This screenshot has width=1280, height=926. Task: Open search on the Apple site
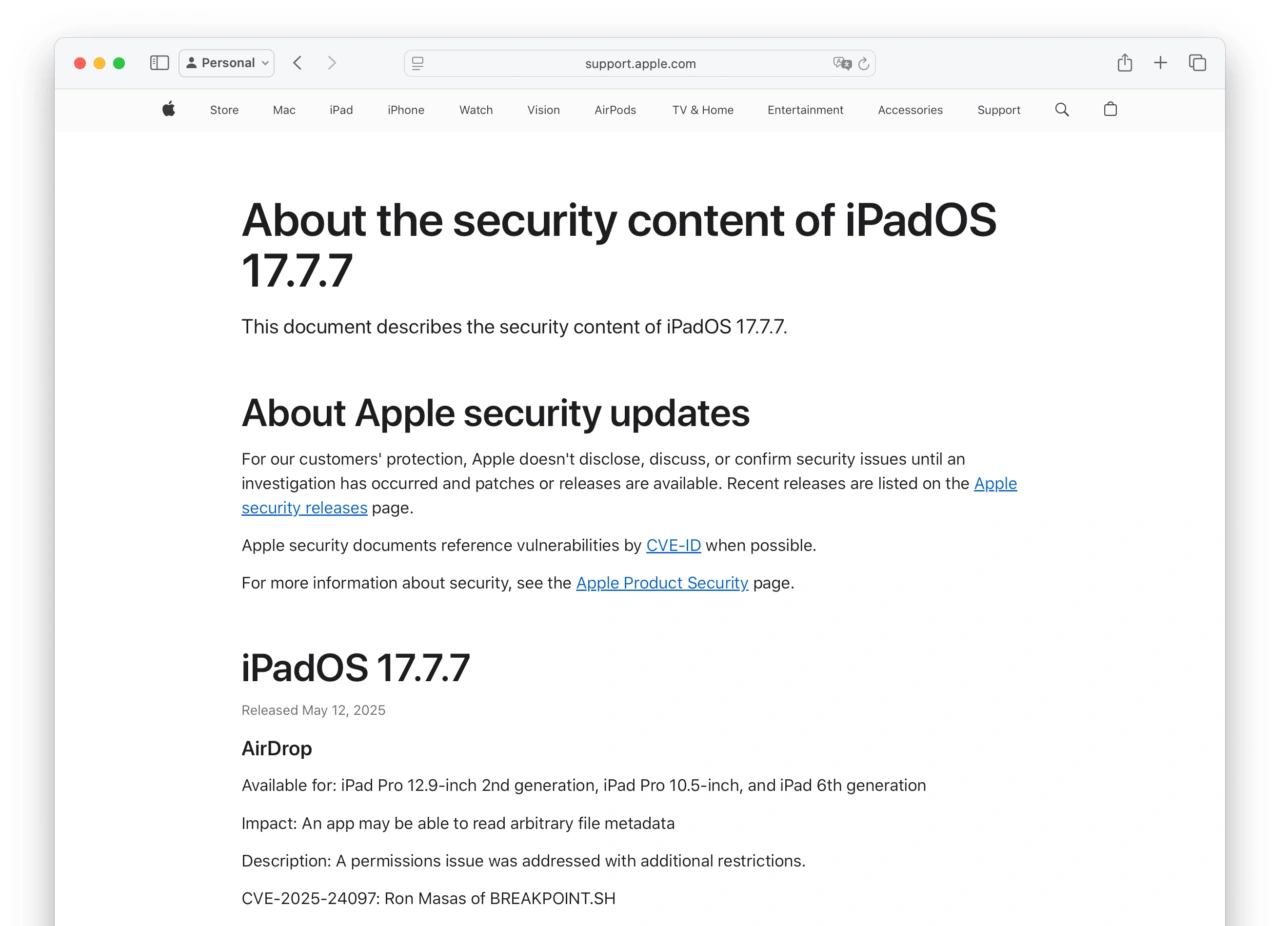(1062, 110)
